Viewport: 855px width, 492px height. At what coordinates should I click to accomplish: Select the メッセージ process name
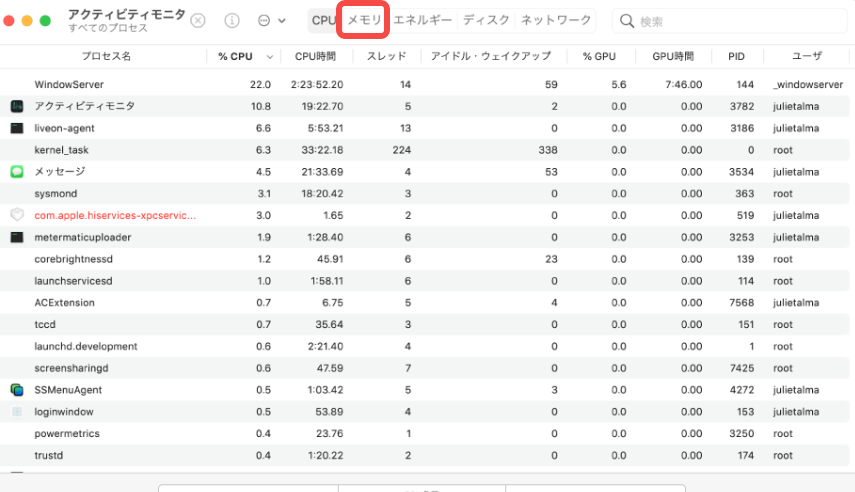59,172
